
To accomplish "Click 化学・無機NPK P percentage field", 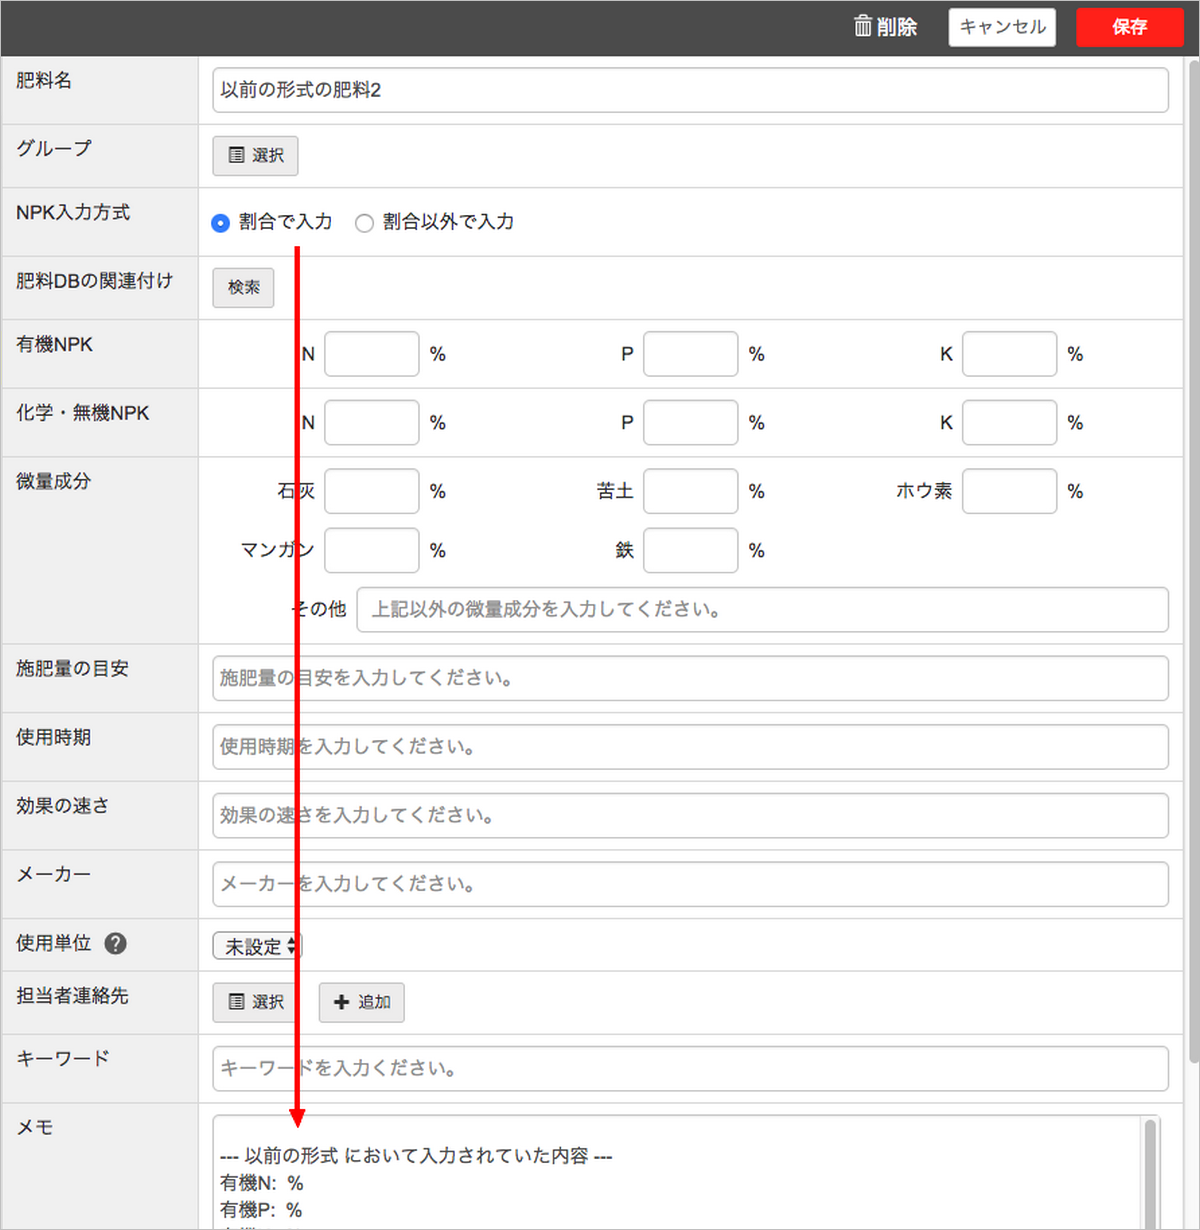I will coord(691,423).
